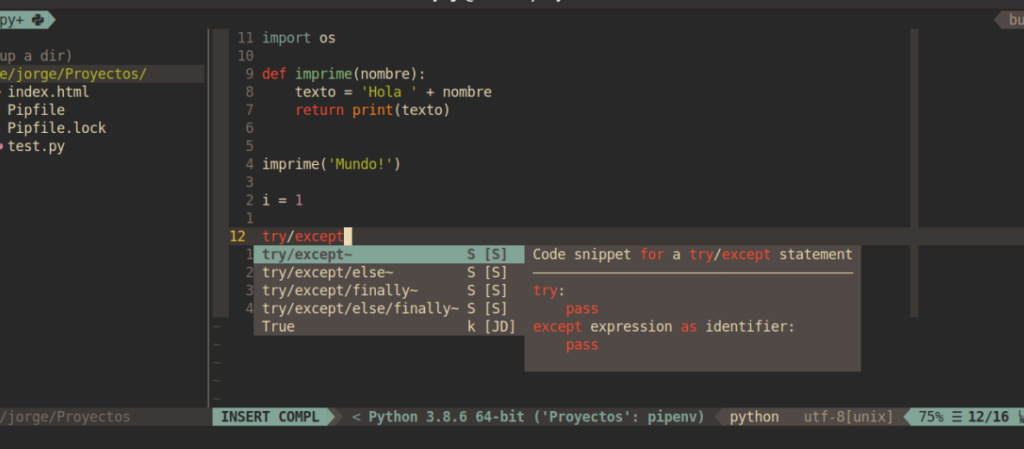Screen dimensions: 1024x449
Task: Click the 'try:' line in the snippet preview
Action: [549, 290]
